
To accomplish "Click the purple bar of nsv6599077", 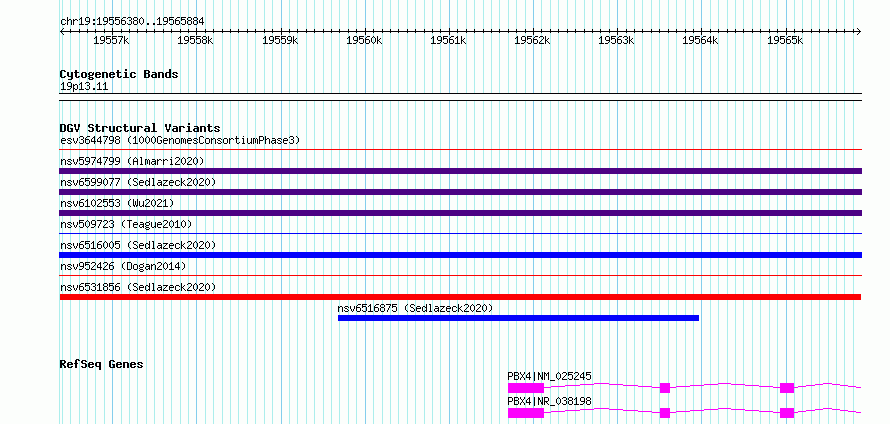I will (461, 192).
